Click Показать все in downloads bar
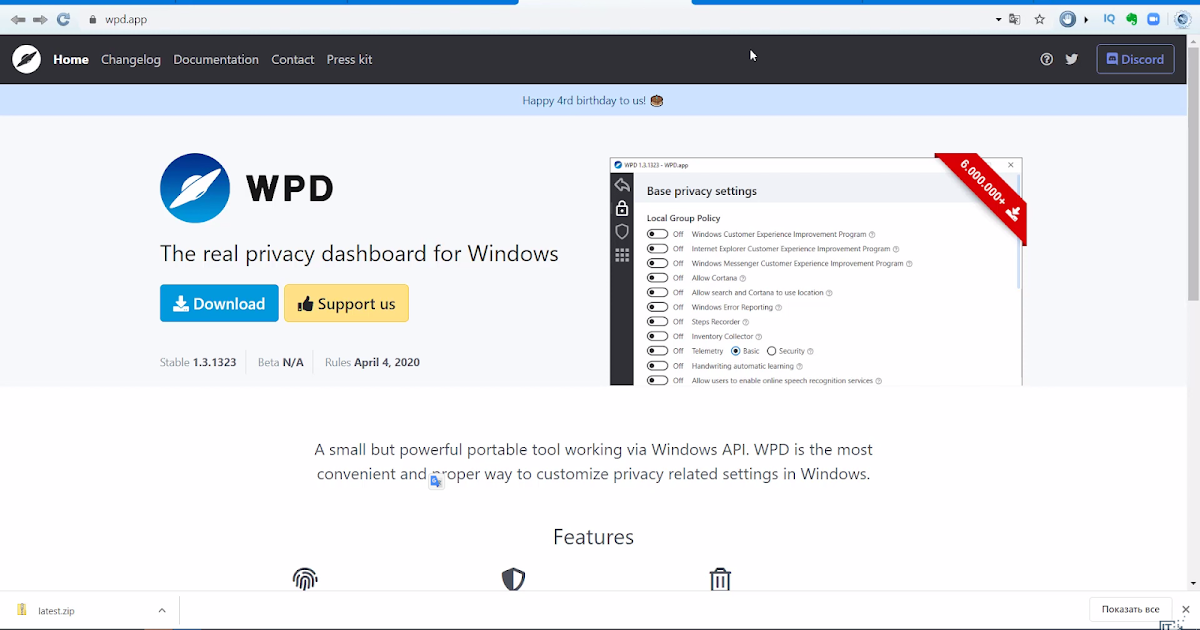The image size is (1200, 630). (1130, 609)
